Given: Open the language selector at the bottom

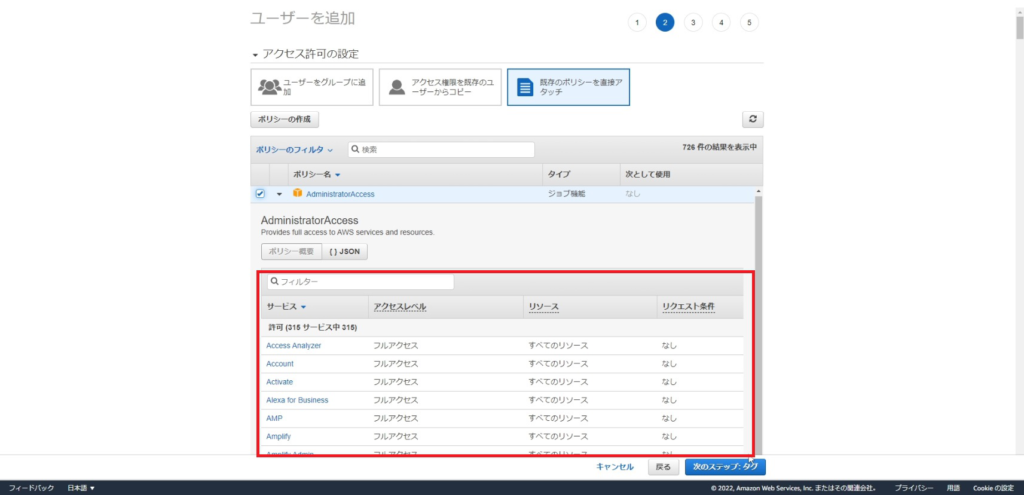Looking at the screenshot, I should [80, 488].
